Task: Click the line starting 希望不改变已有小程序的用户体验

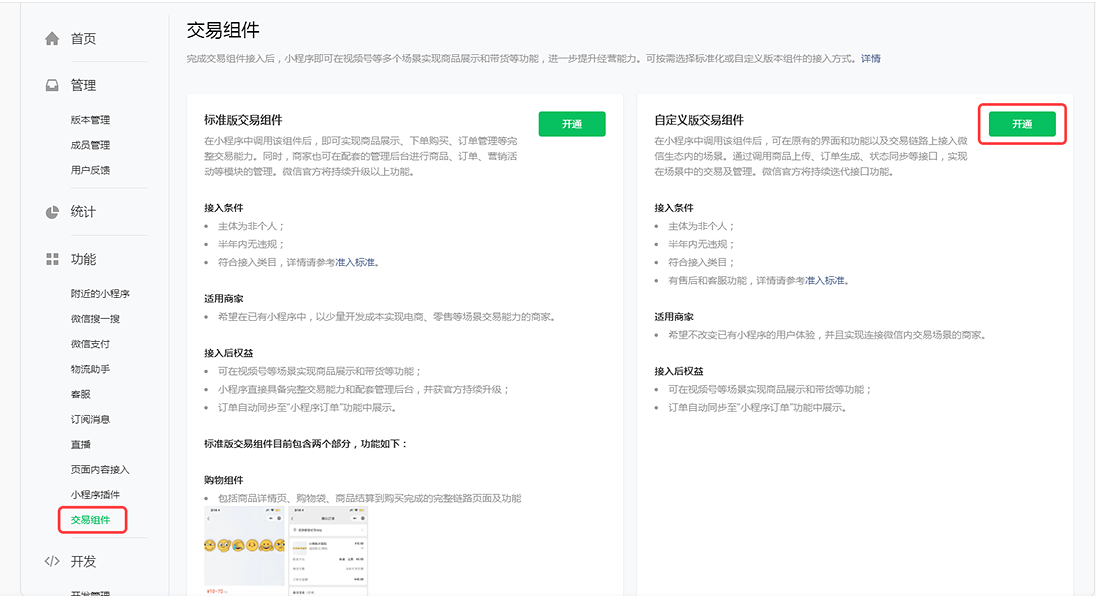Action: pos(827,335)
